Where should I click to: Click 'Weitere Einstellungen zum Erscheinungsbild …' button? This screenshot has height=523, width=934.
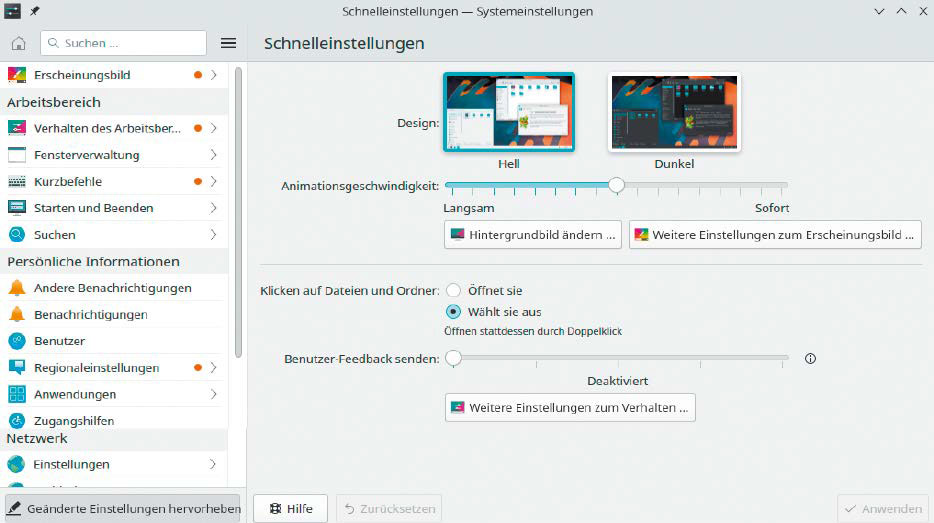775,235
